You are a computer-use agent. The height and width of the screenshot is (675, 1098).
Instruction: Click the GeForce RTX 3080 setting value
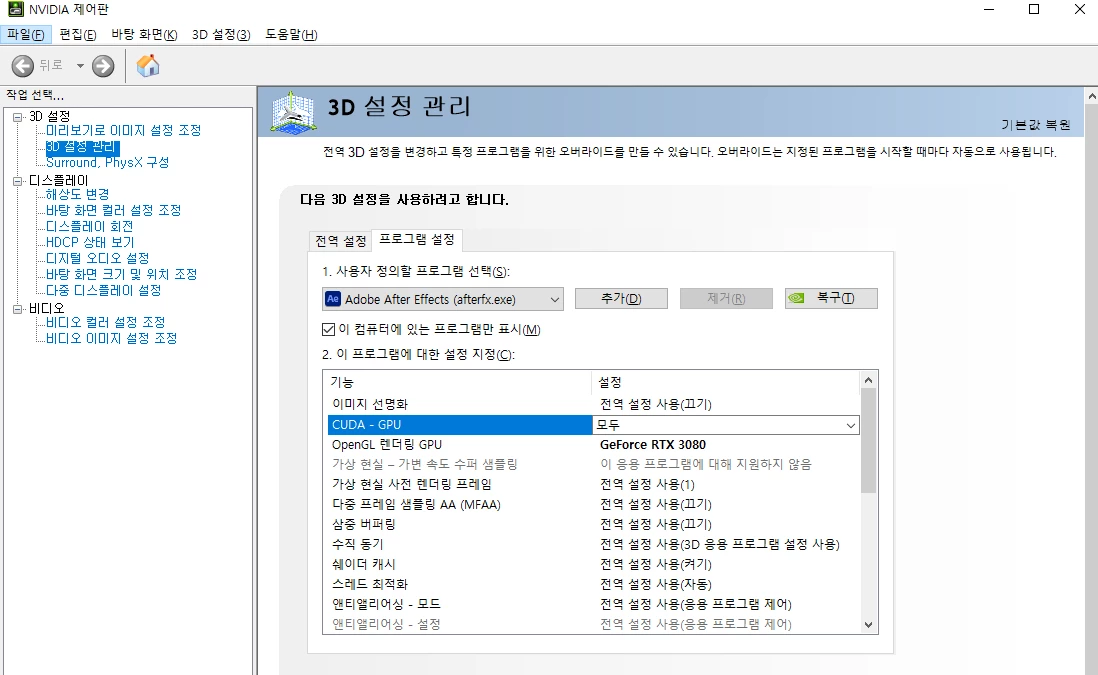[653, 445]
